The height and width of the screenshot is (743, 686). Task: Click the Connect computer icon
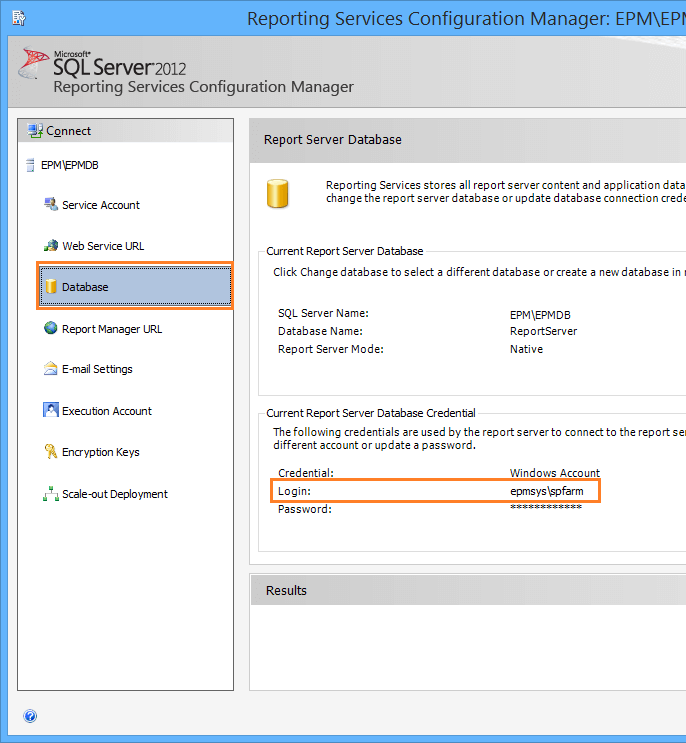[x=35, y=131]
